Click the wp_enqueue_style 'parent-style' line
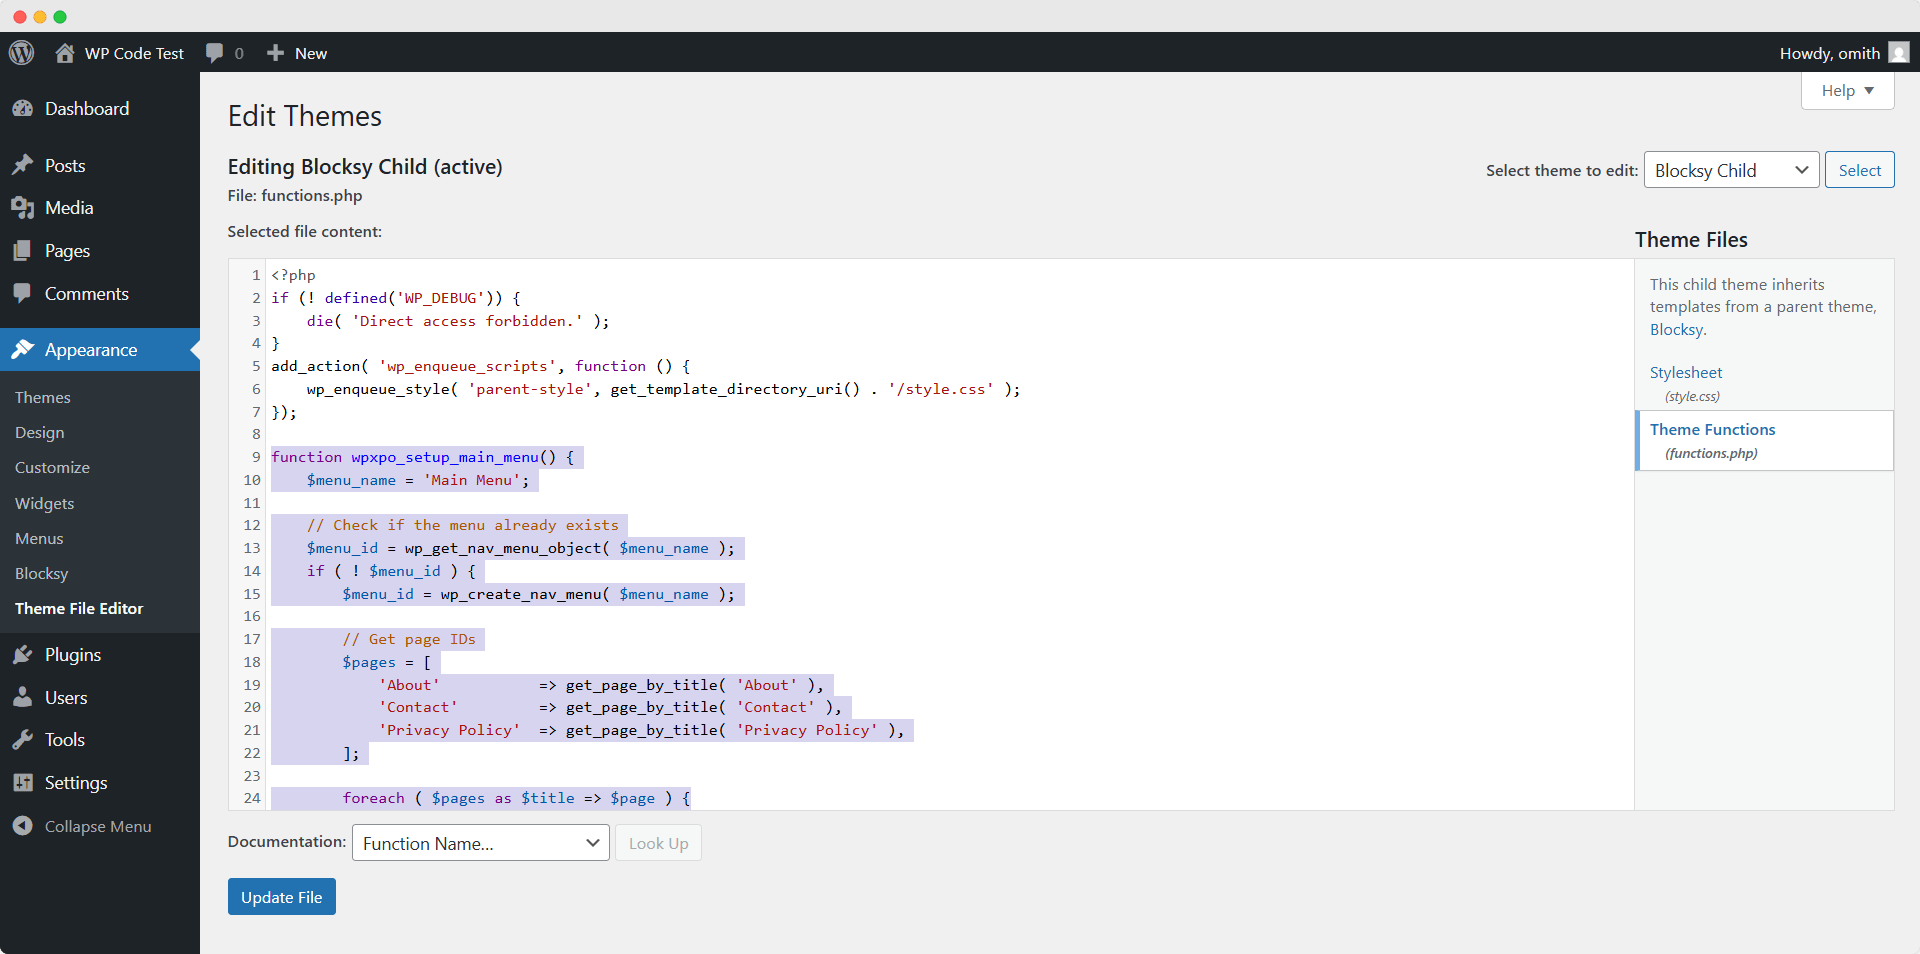 click(663, 389)
